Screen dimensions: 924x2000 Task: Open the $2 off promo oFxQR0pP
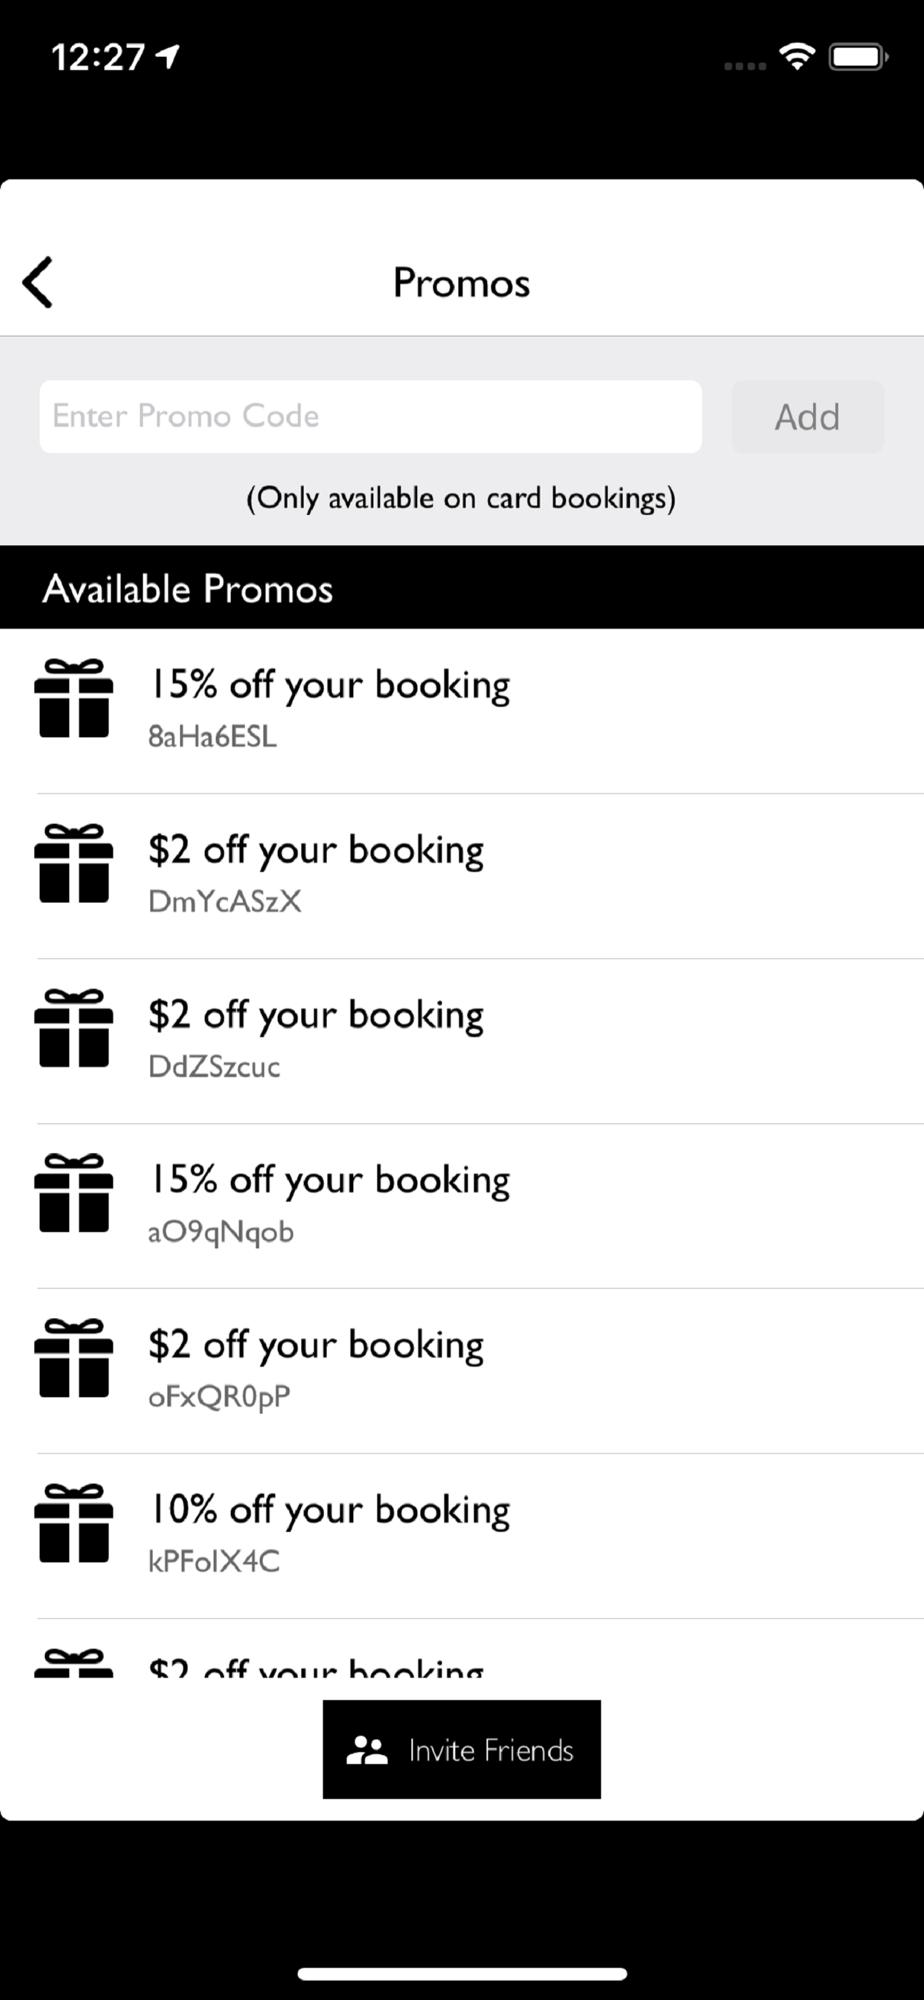coord(462,1371)
